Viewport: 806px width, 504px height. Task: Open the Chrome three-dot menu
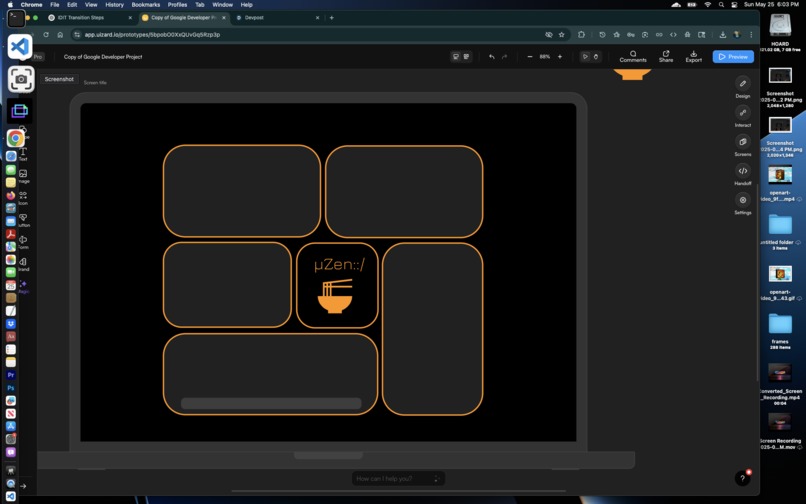click(x=751, y=34)
